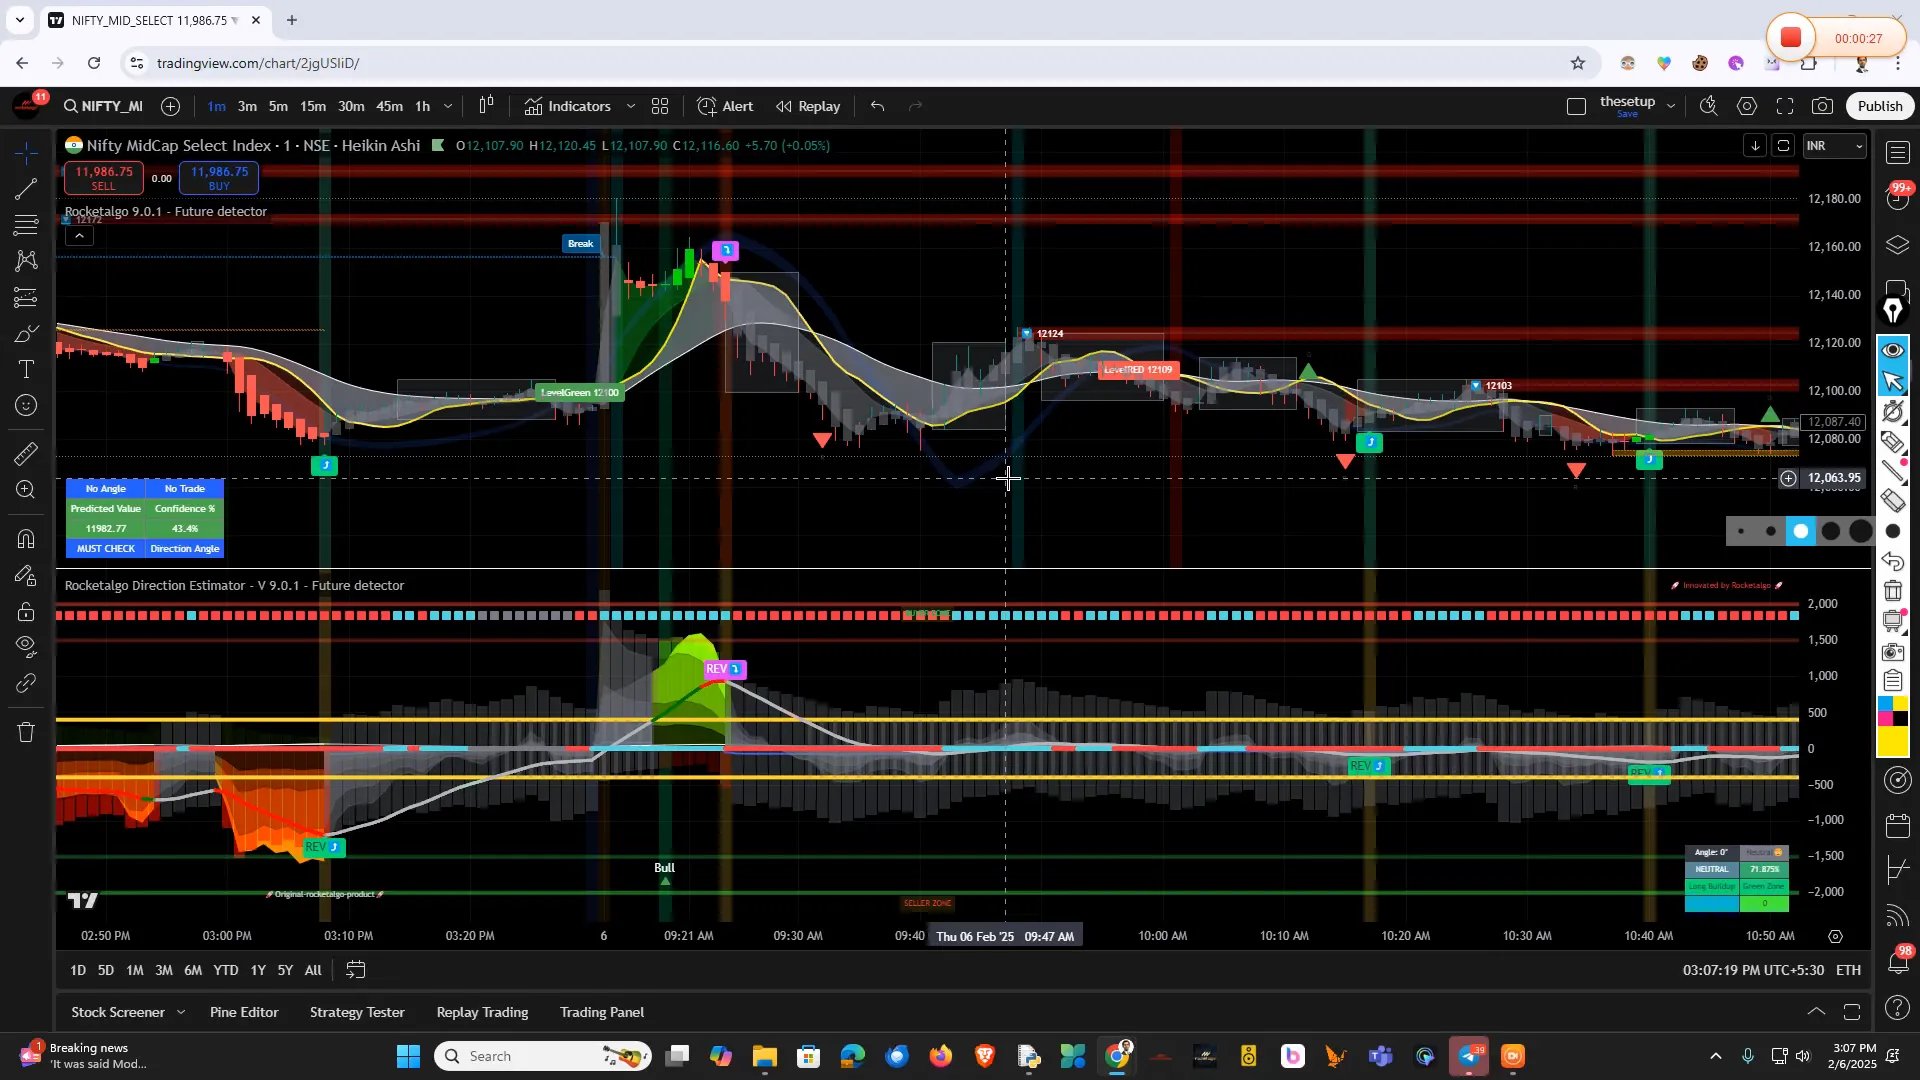This screenshot has height=1080, width=1920.
Task: Open the INR currency dropdown
Action: click(x=1835, y=146)
